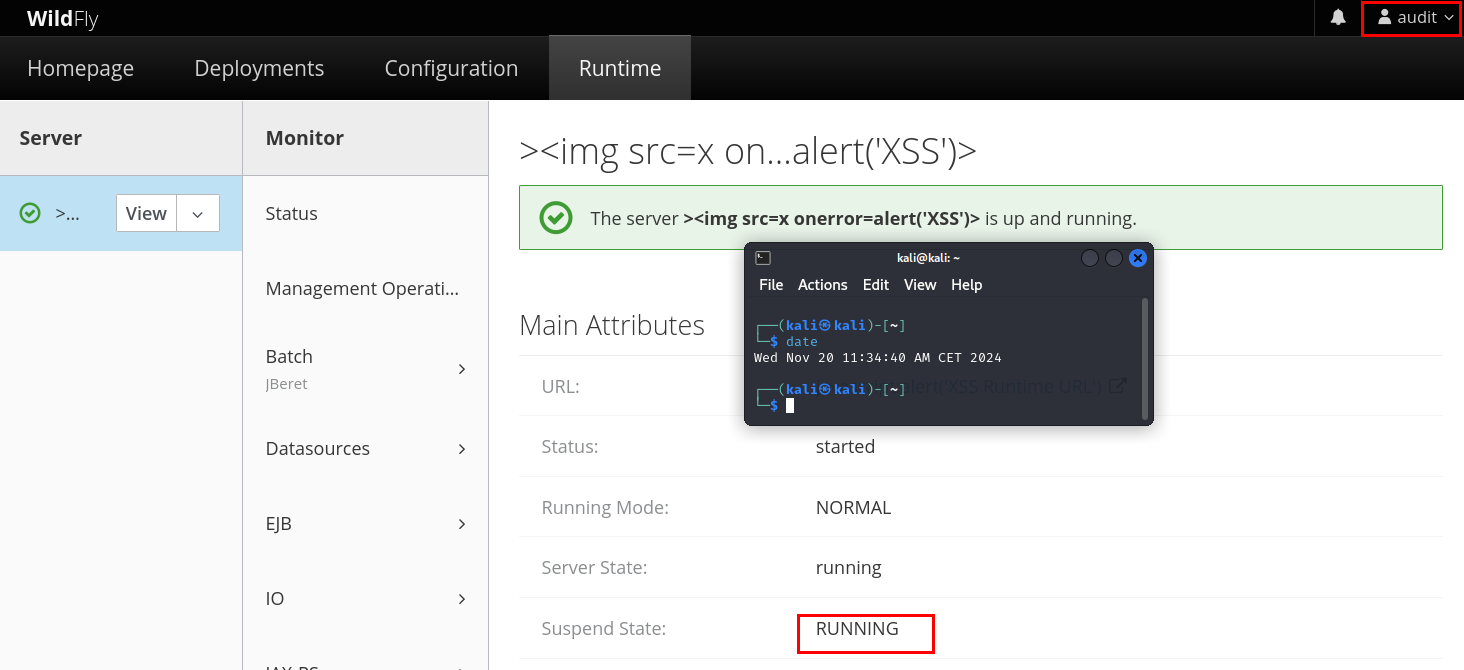Click the 'Status:' attribute label
The height and width of the screenshot is (670, 1464).
point(570,446)
